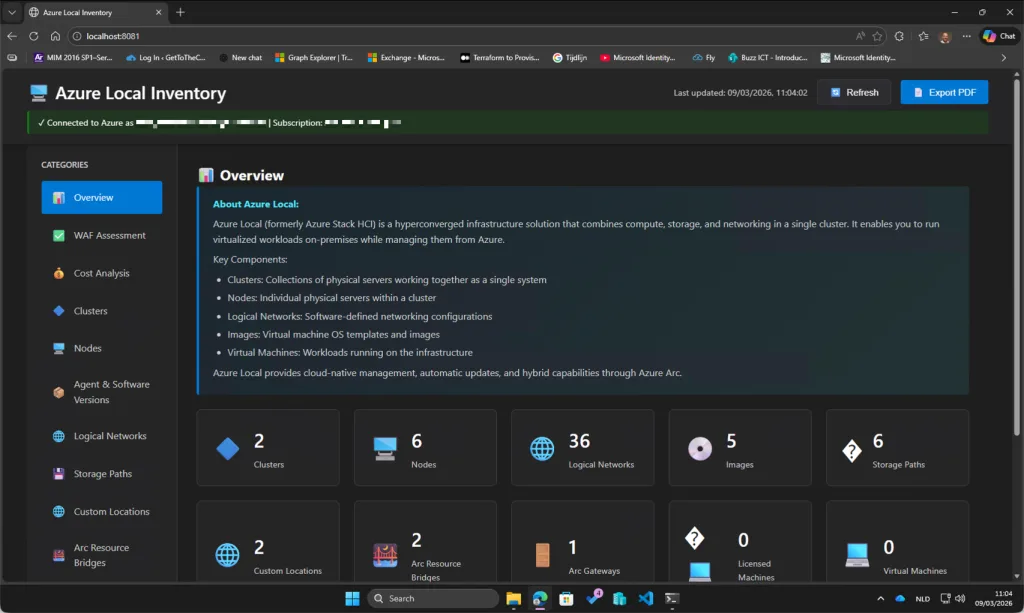Click the Export PDF button

click(944, 92)
